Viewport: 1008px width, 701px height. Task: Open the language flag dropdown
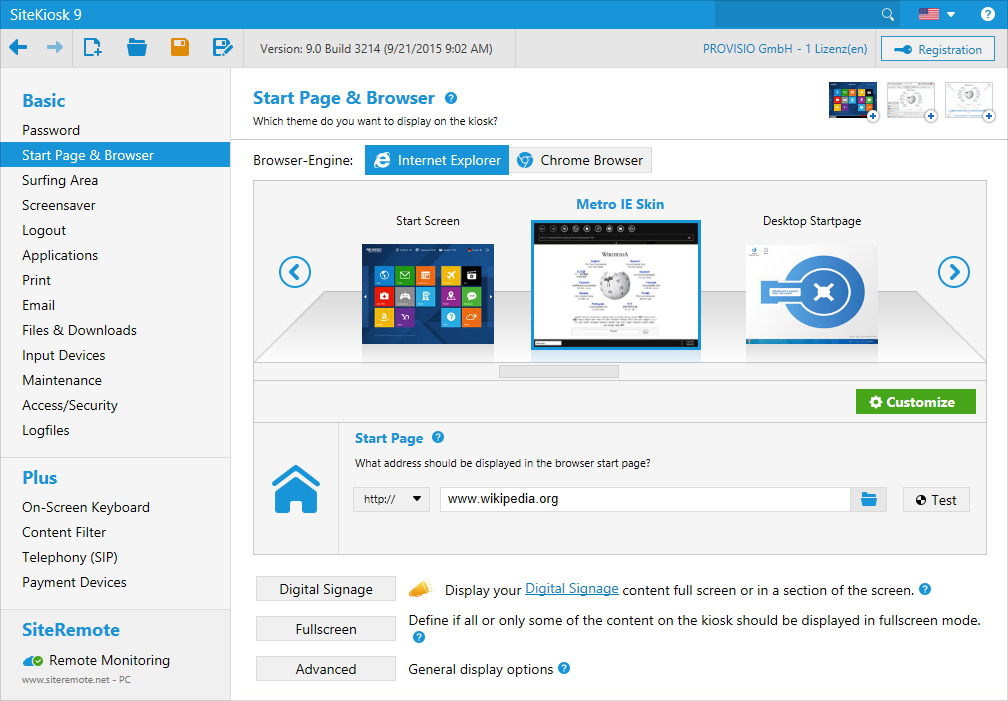[936, 14]
